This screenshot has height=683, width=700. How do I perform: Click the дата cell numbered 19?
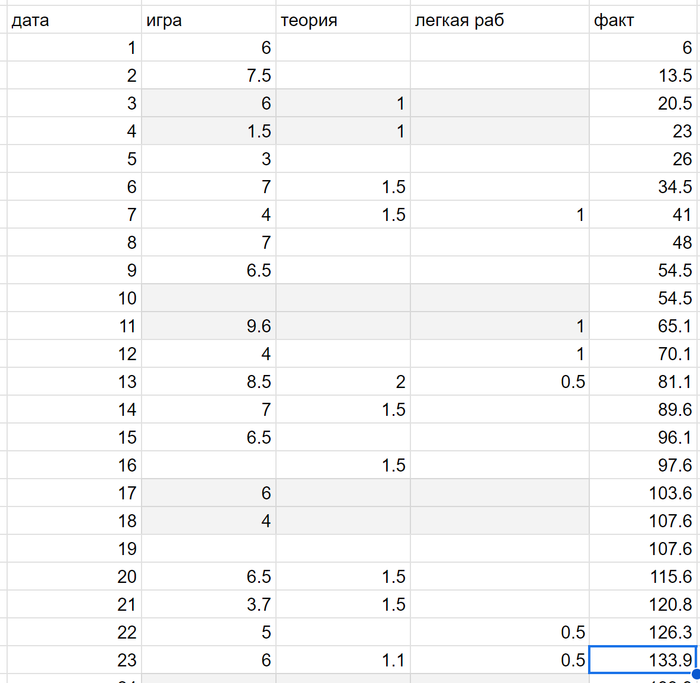(72, 548)
